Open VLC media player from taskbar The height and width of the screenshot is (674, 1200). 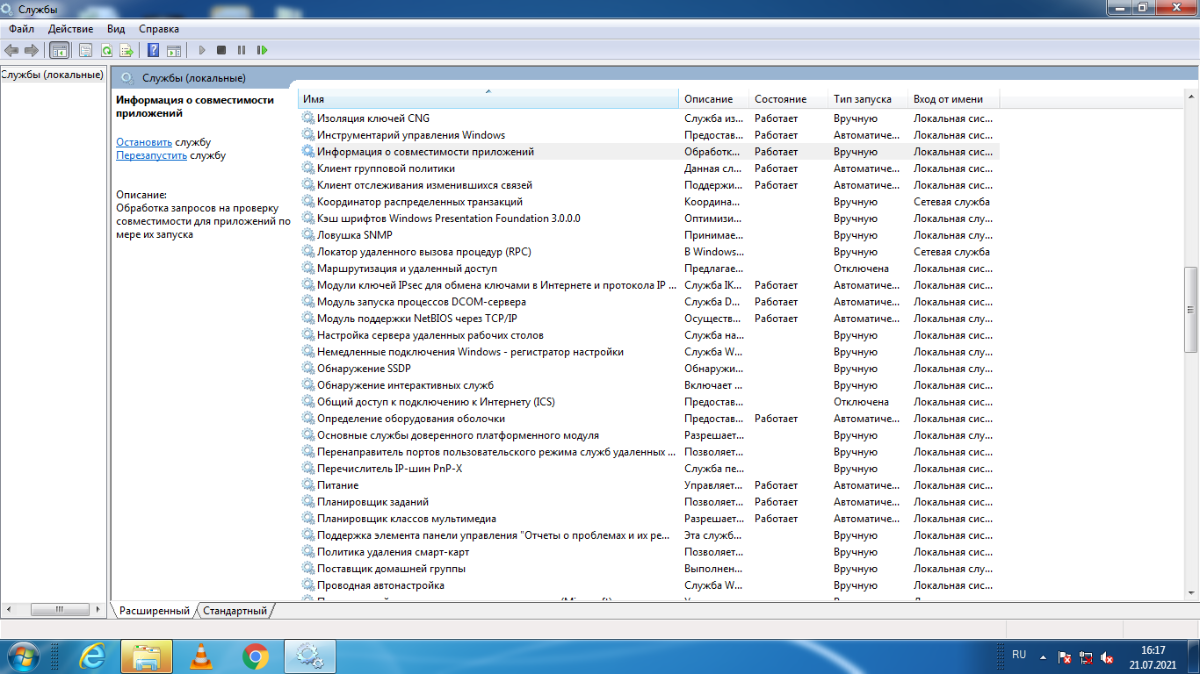pos(201,656)
